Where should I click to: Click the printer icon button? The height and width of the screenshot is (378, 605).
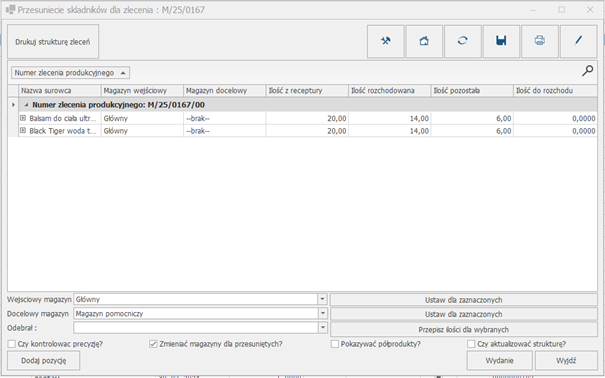coord(540,41)
